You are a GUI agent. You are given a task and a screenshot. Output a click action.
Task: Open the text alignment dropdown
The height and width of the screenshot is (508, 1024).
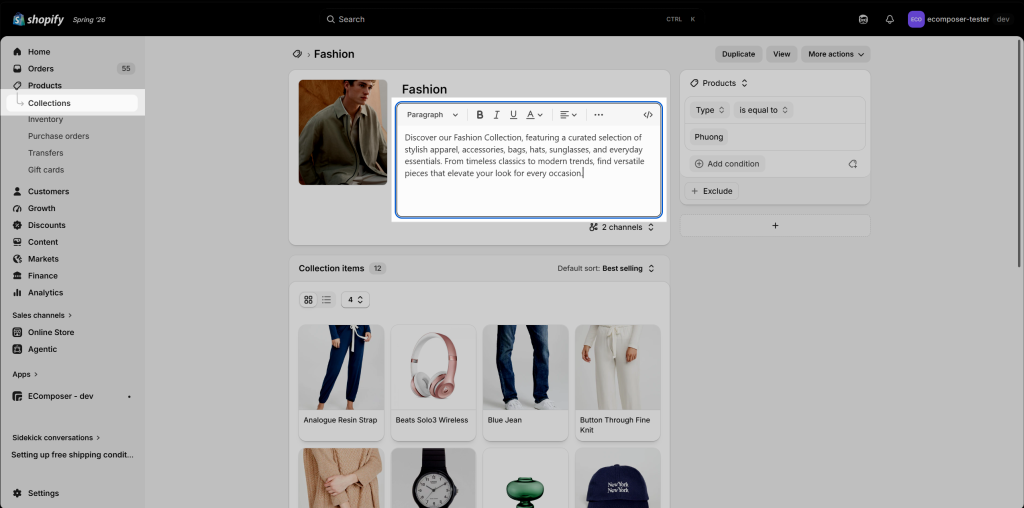pos(569,115)
